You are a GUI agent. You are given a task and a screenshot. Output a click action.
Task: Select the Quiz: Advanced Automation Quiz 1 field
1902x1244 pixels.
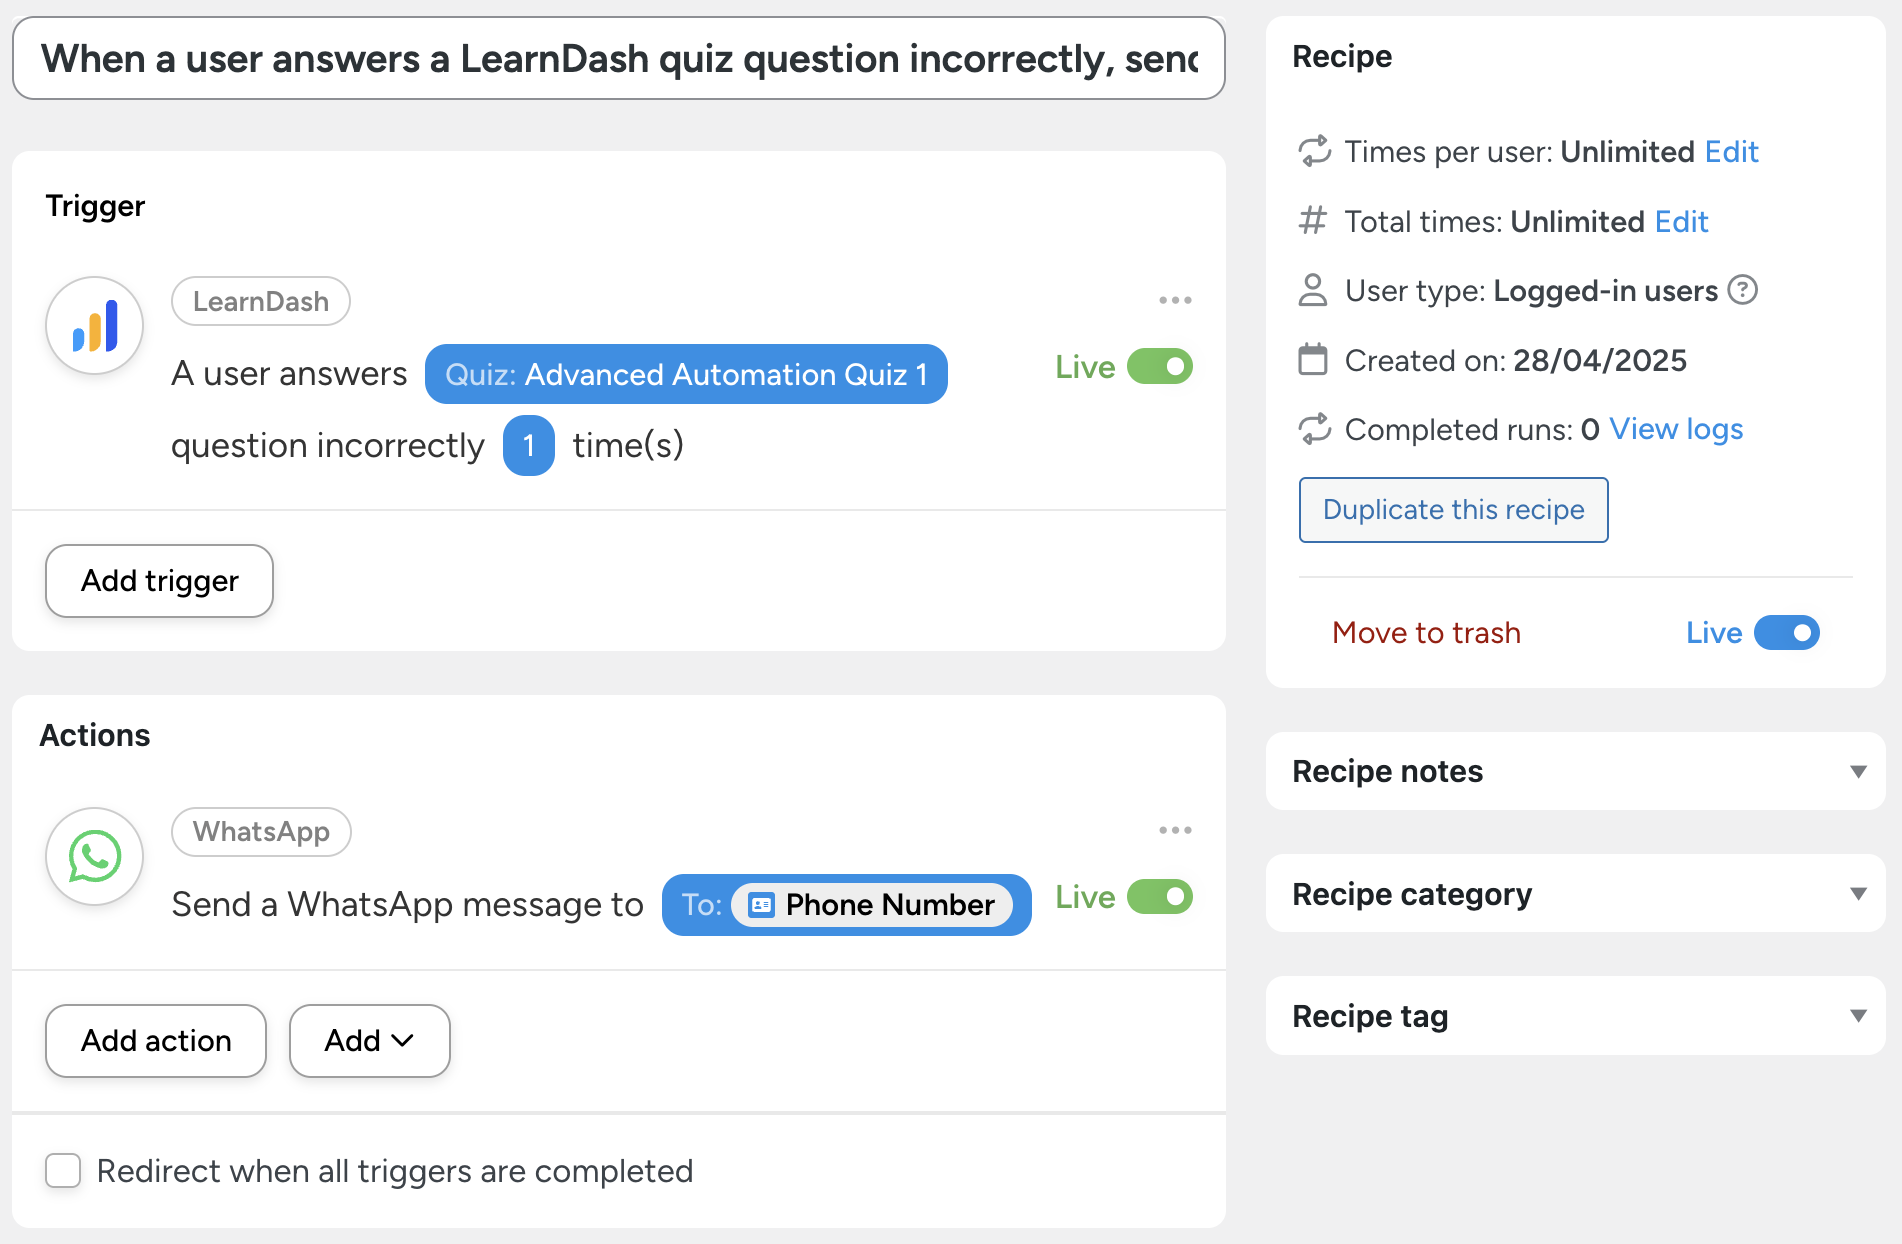(686, 375)
